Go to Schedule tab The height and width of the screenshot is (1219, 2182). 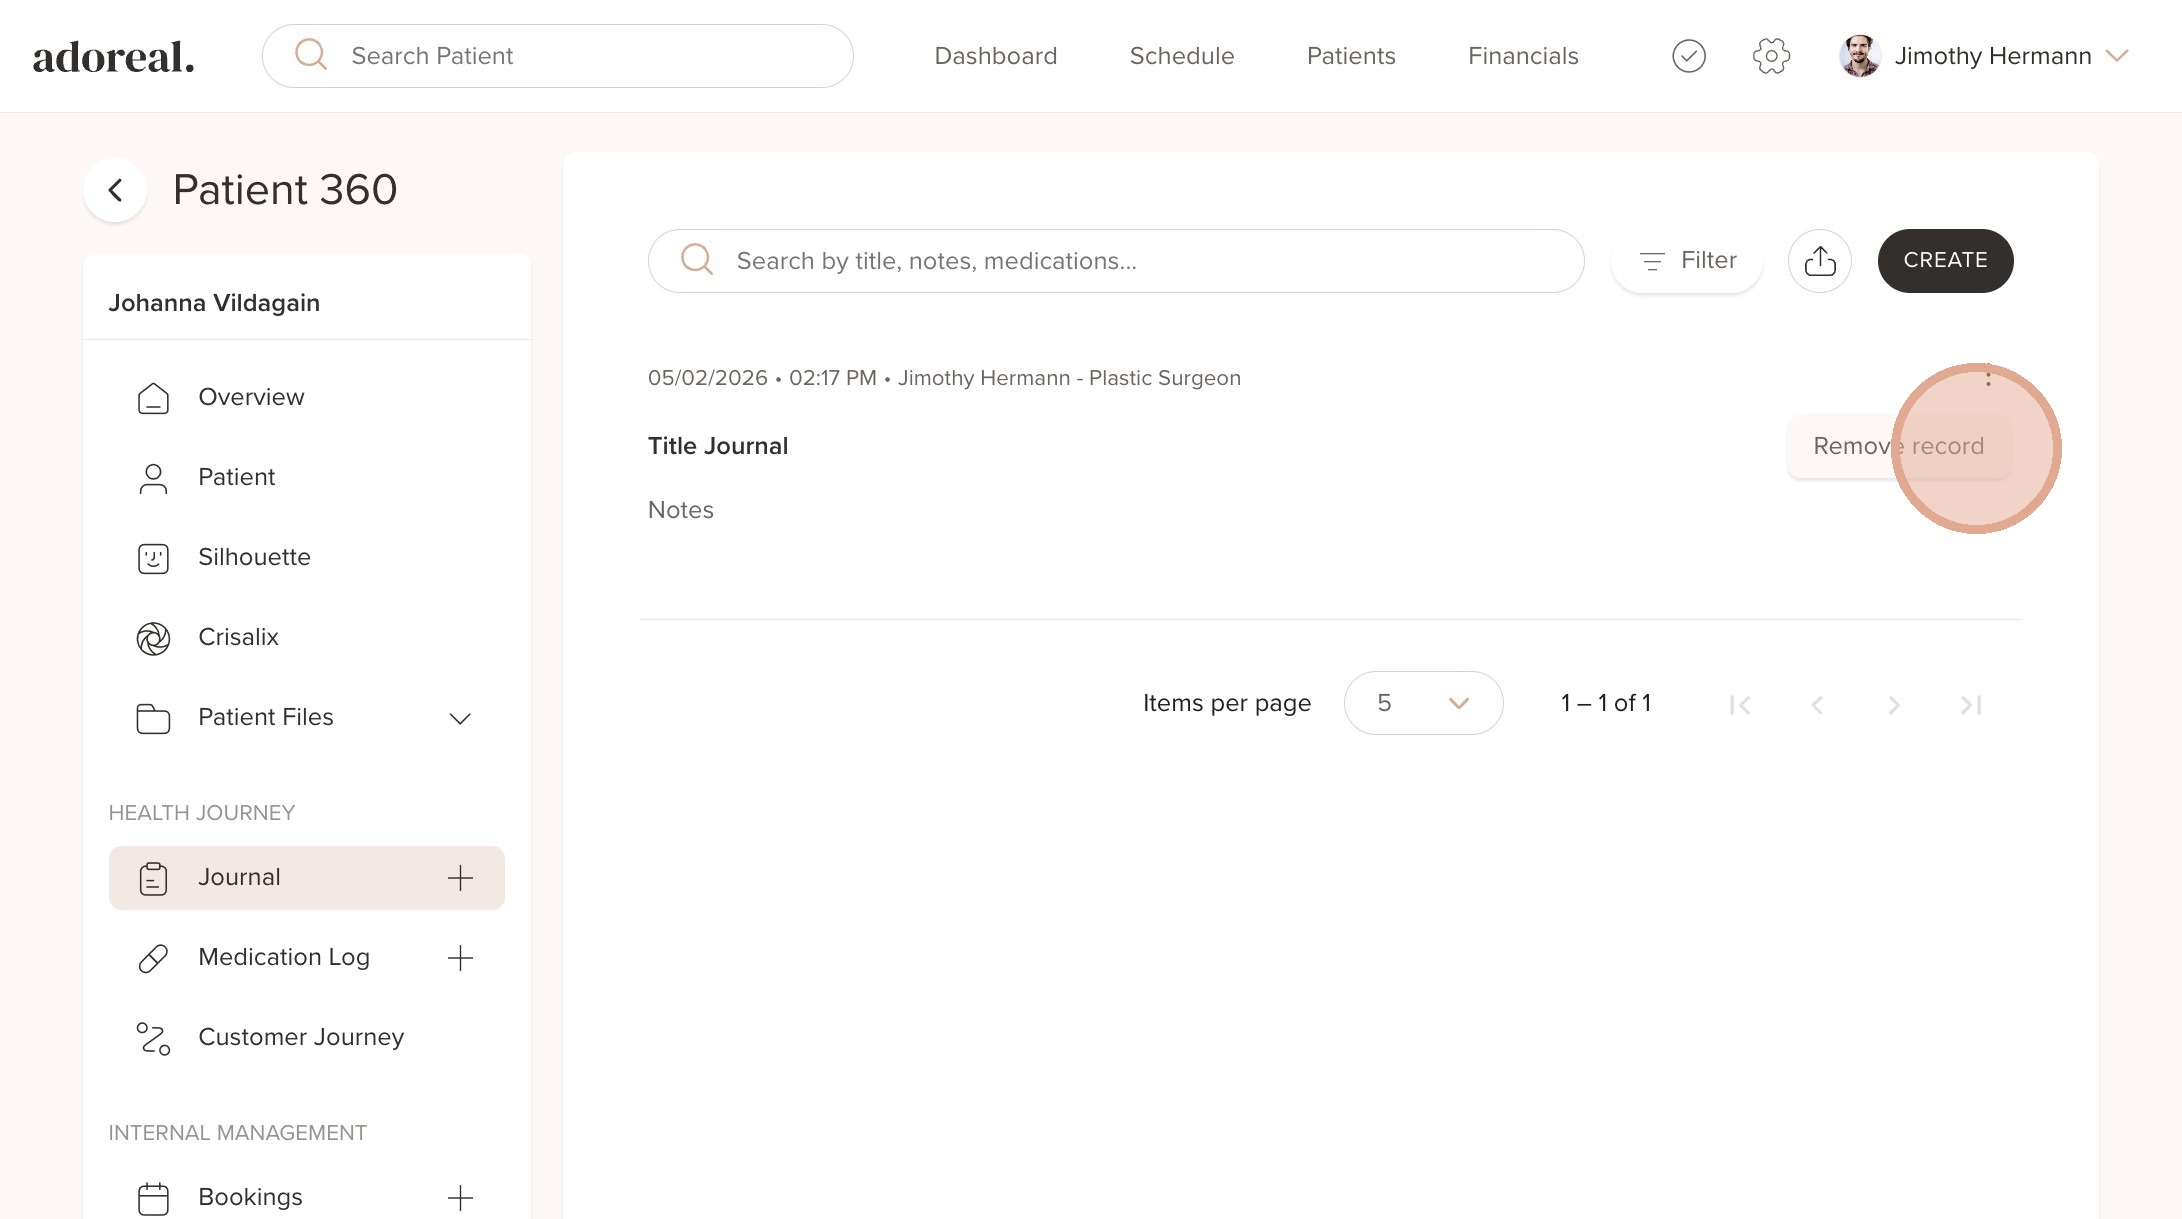pyautogui.click(x=1181, y=56)
